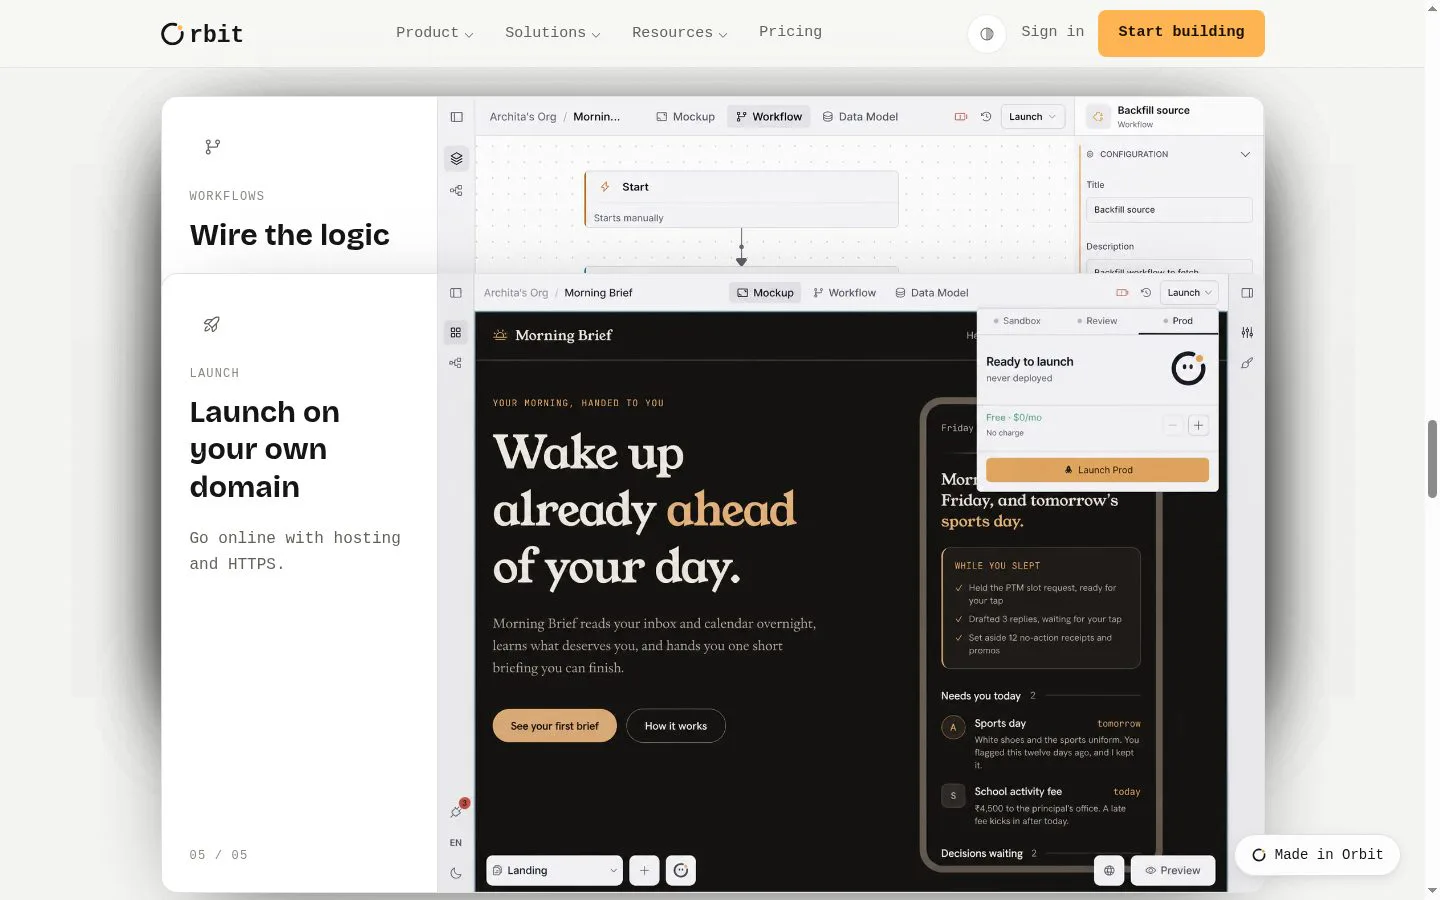Click the Sign in link
This screenshot has height=900, width=1440.
point(1052,32)
